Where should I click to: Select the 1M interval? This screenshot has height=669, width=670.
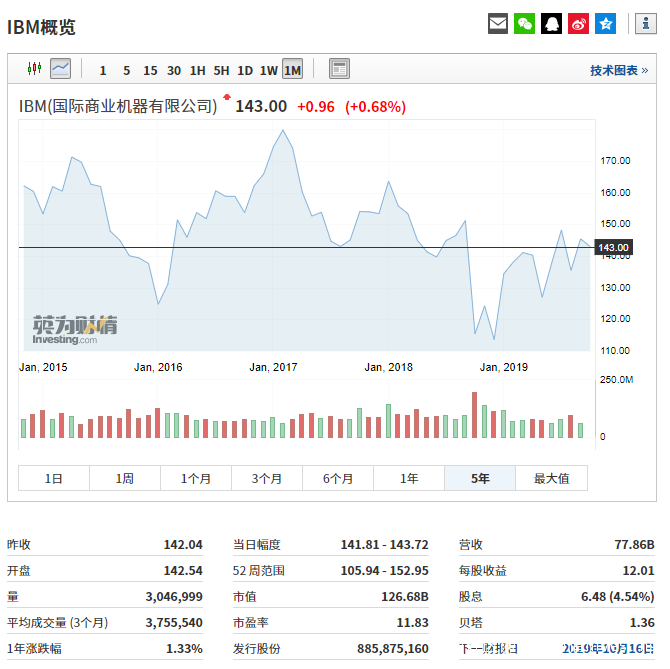(x=292, y=69)
